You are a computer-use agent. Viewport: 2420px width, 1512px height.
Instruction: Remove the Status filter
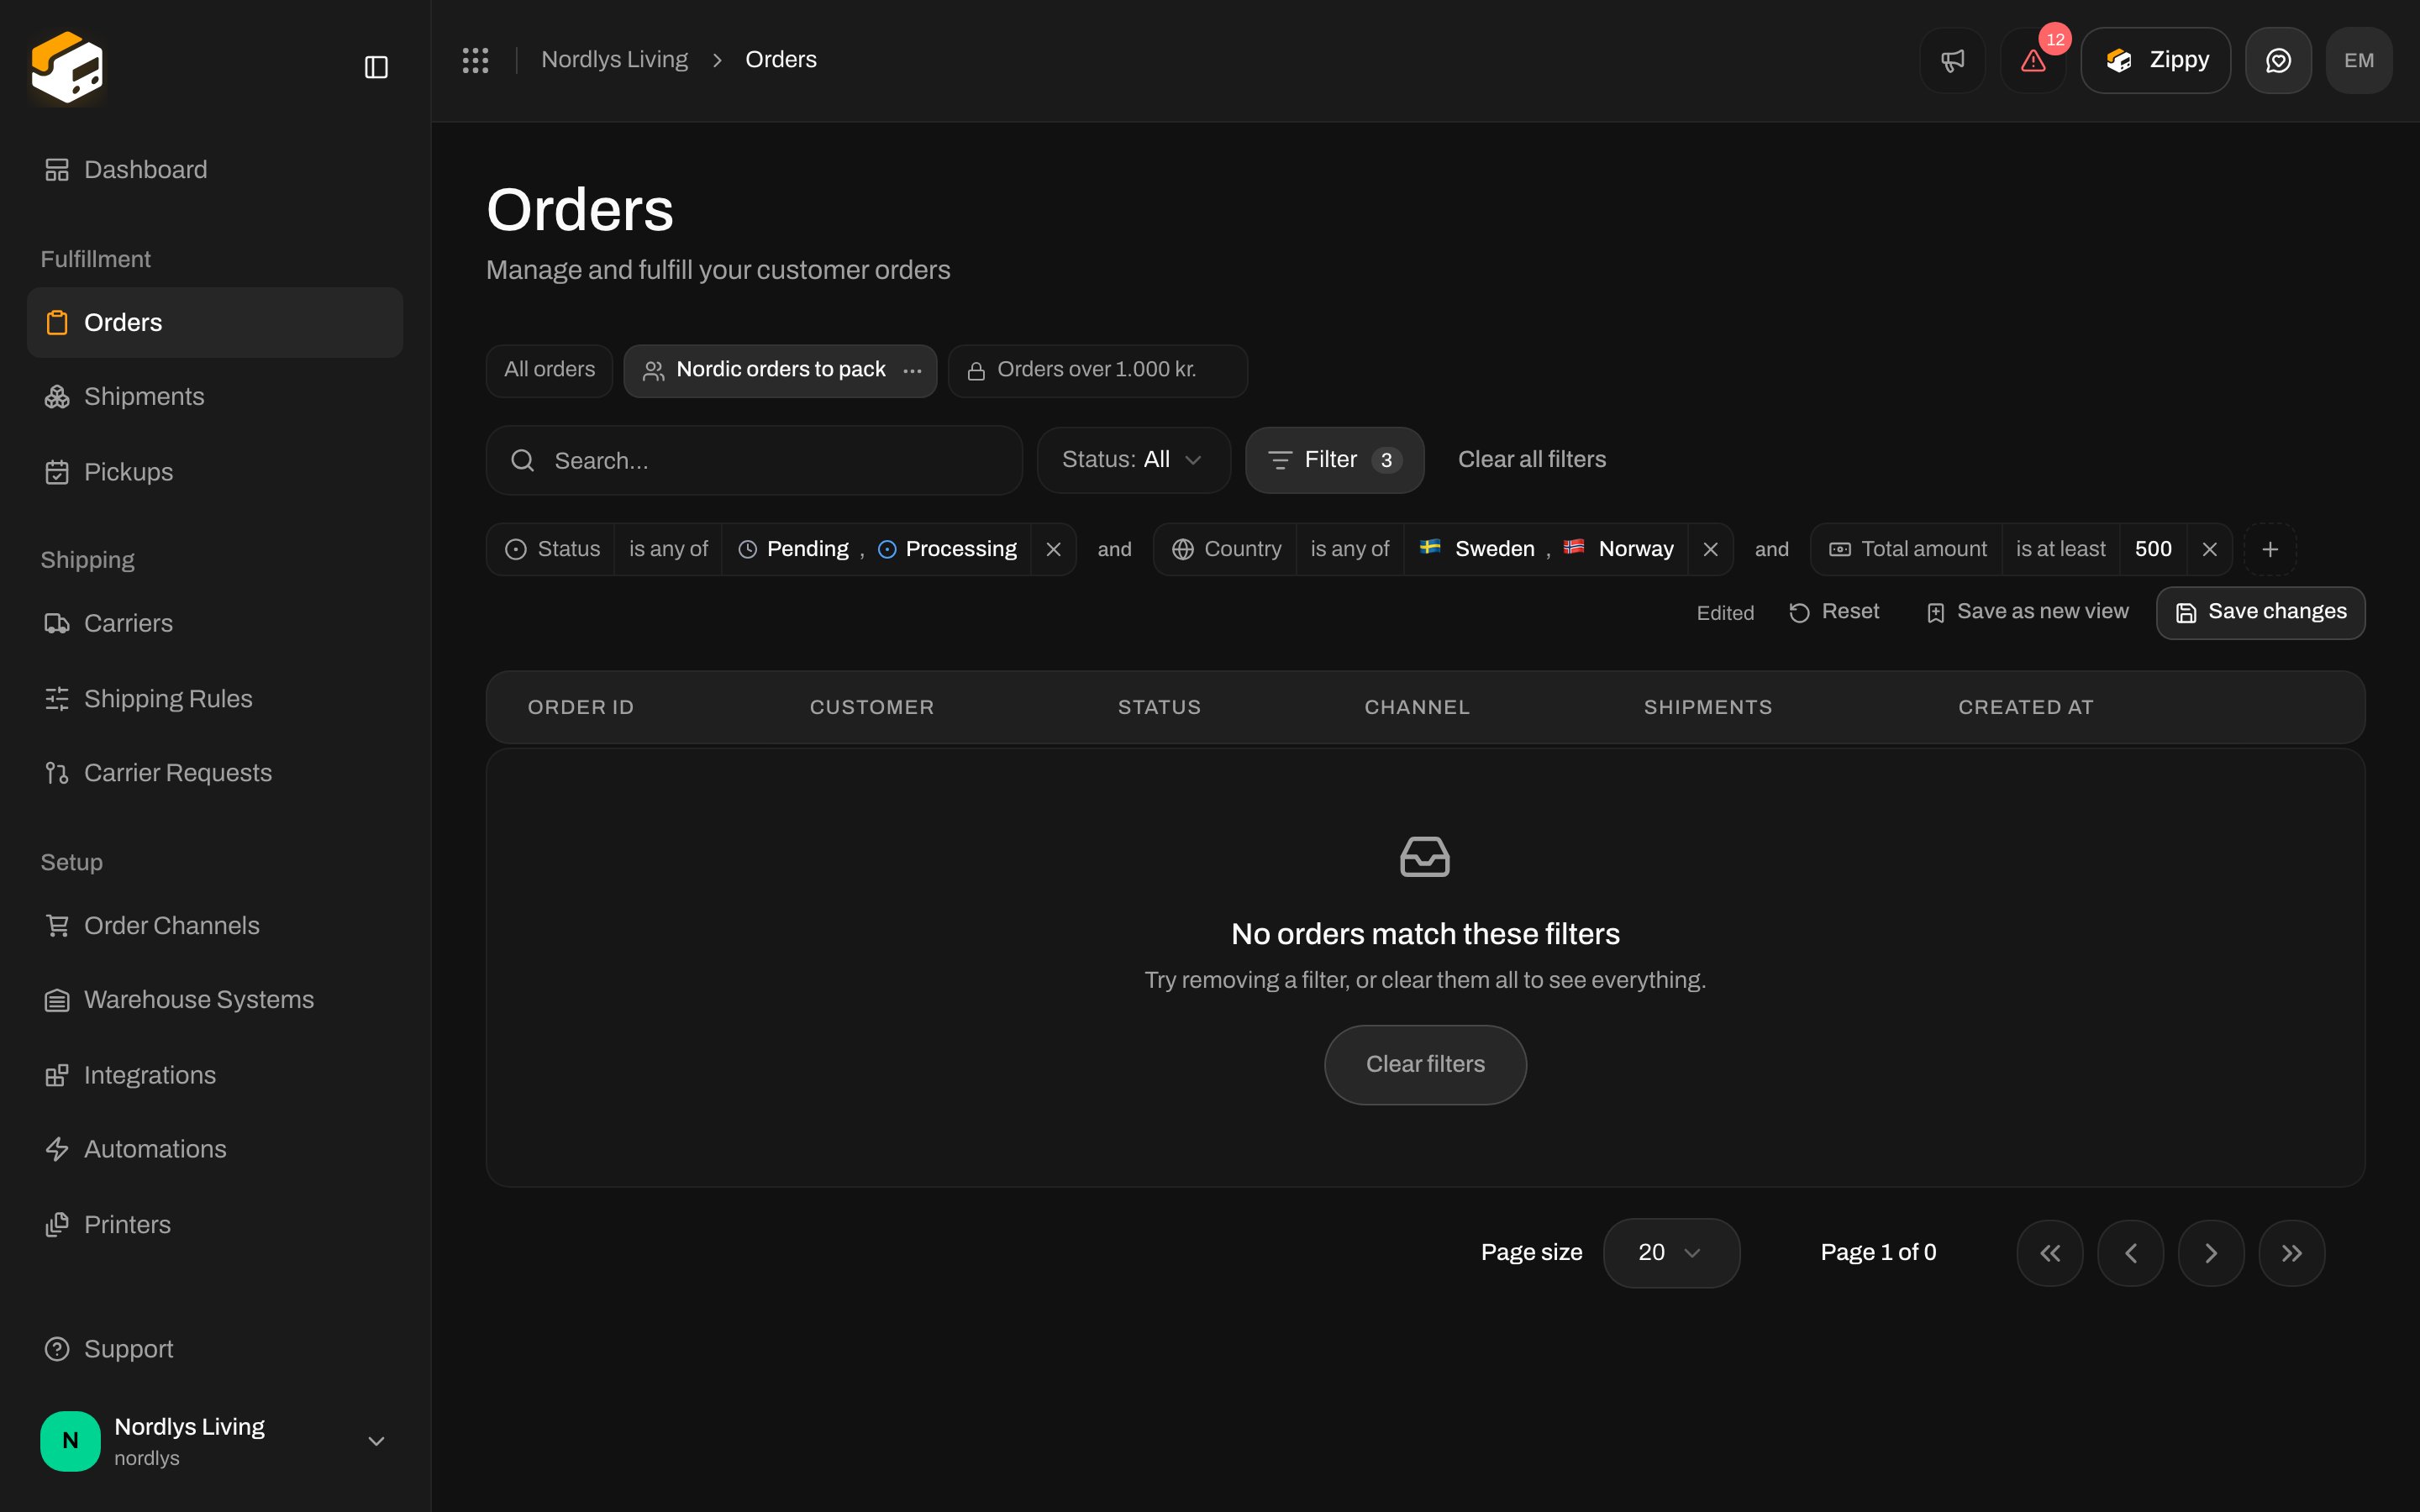point(1053,549)
